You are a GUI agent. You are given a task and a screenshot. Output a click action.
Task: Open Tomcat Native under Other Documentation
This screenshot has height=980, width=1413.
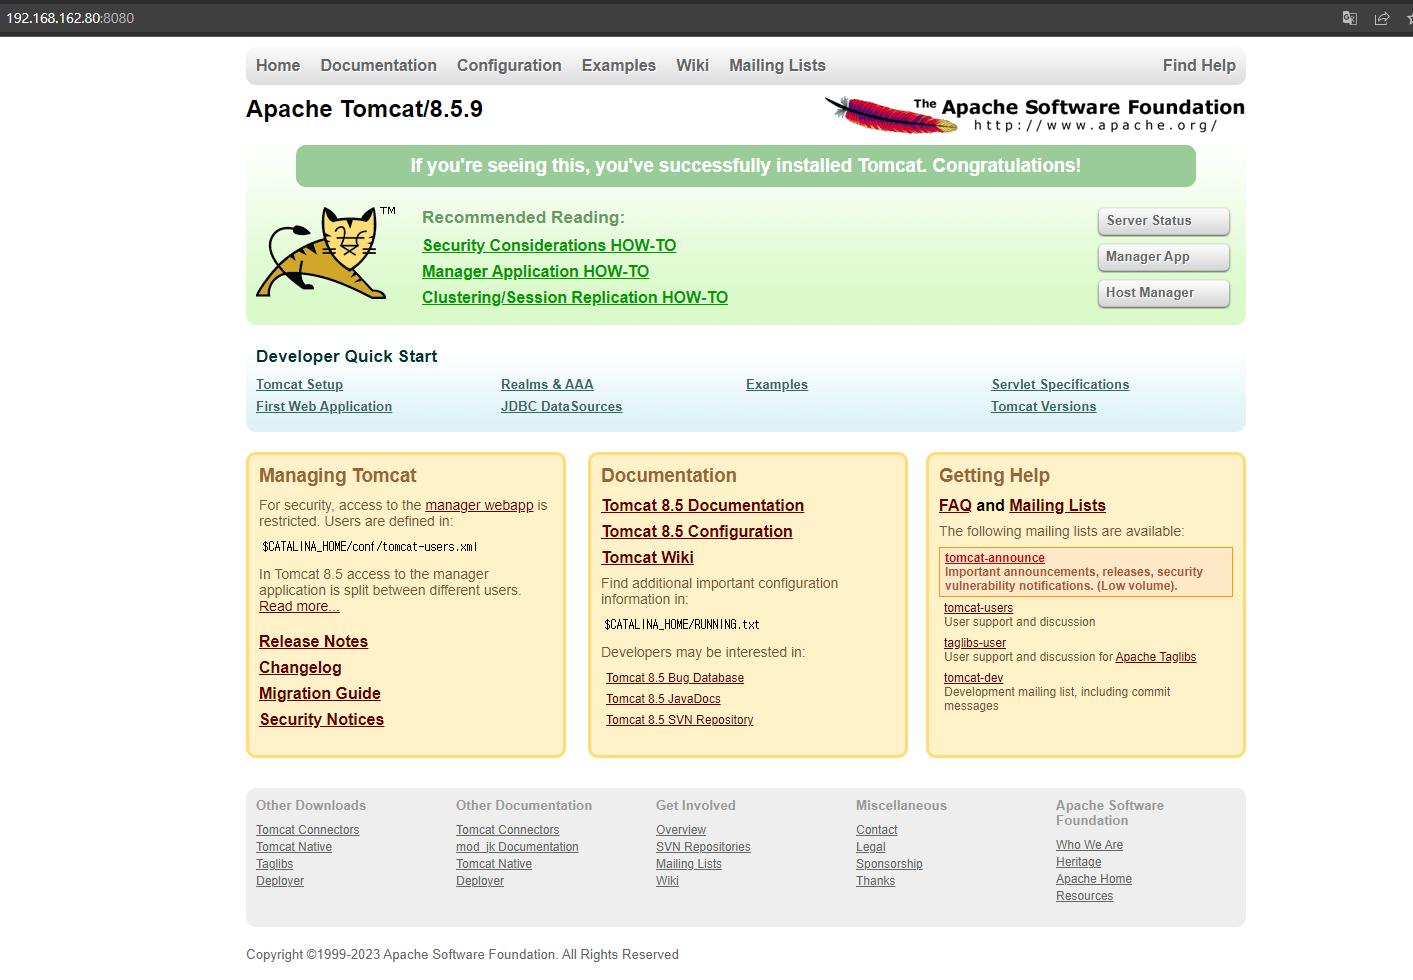click(x=494, y=864)
